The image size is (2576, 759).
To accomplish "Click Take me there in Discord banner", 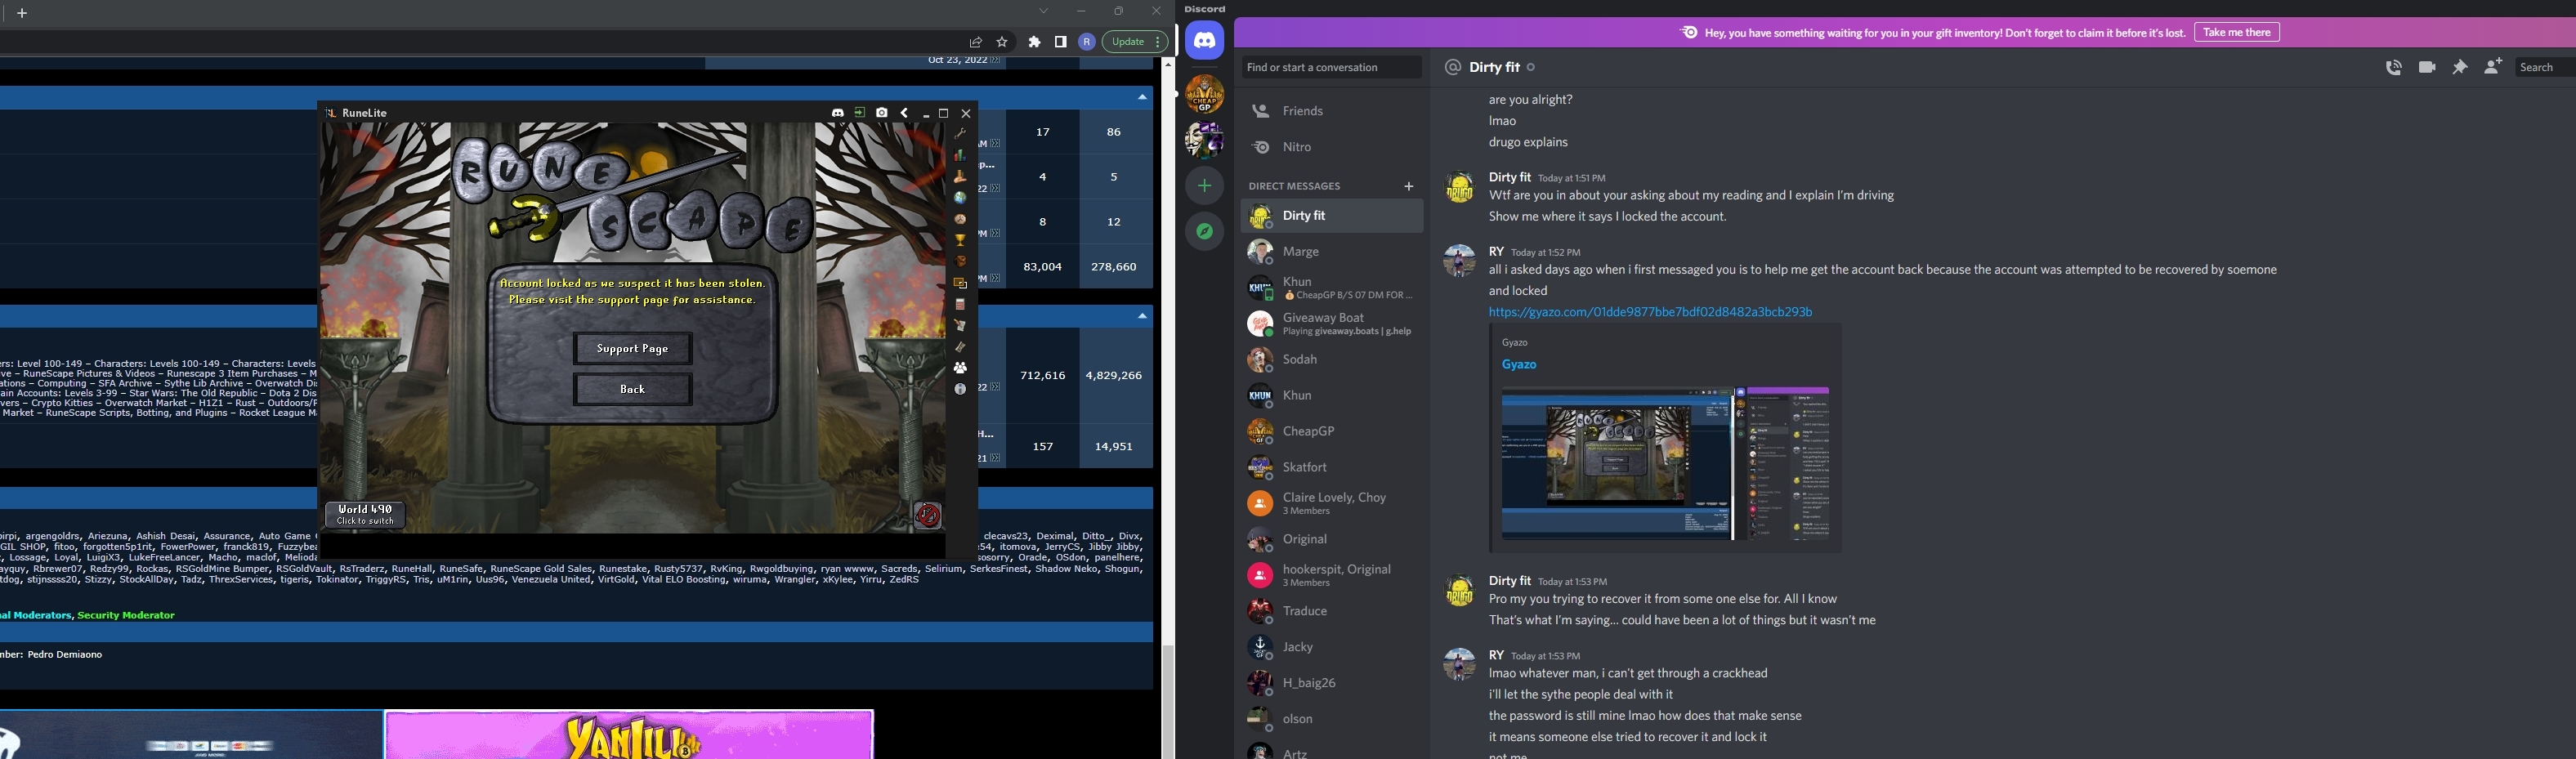I will click(x=2237, y=33).
